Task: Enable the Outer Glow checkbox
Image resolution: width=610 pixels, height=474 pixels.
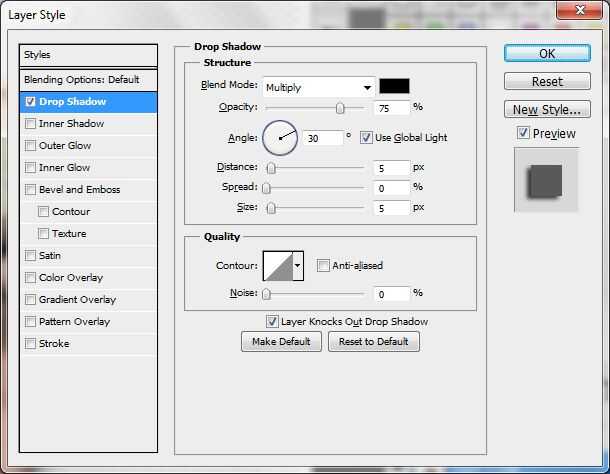Action: (x=30, y=146)
